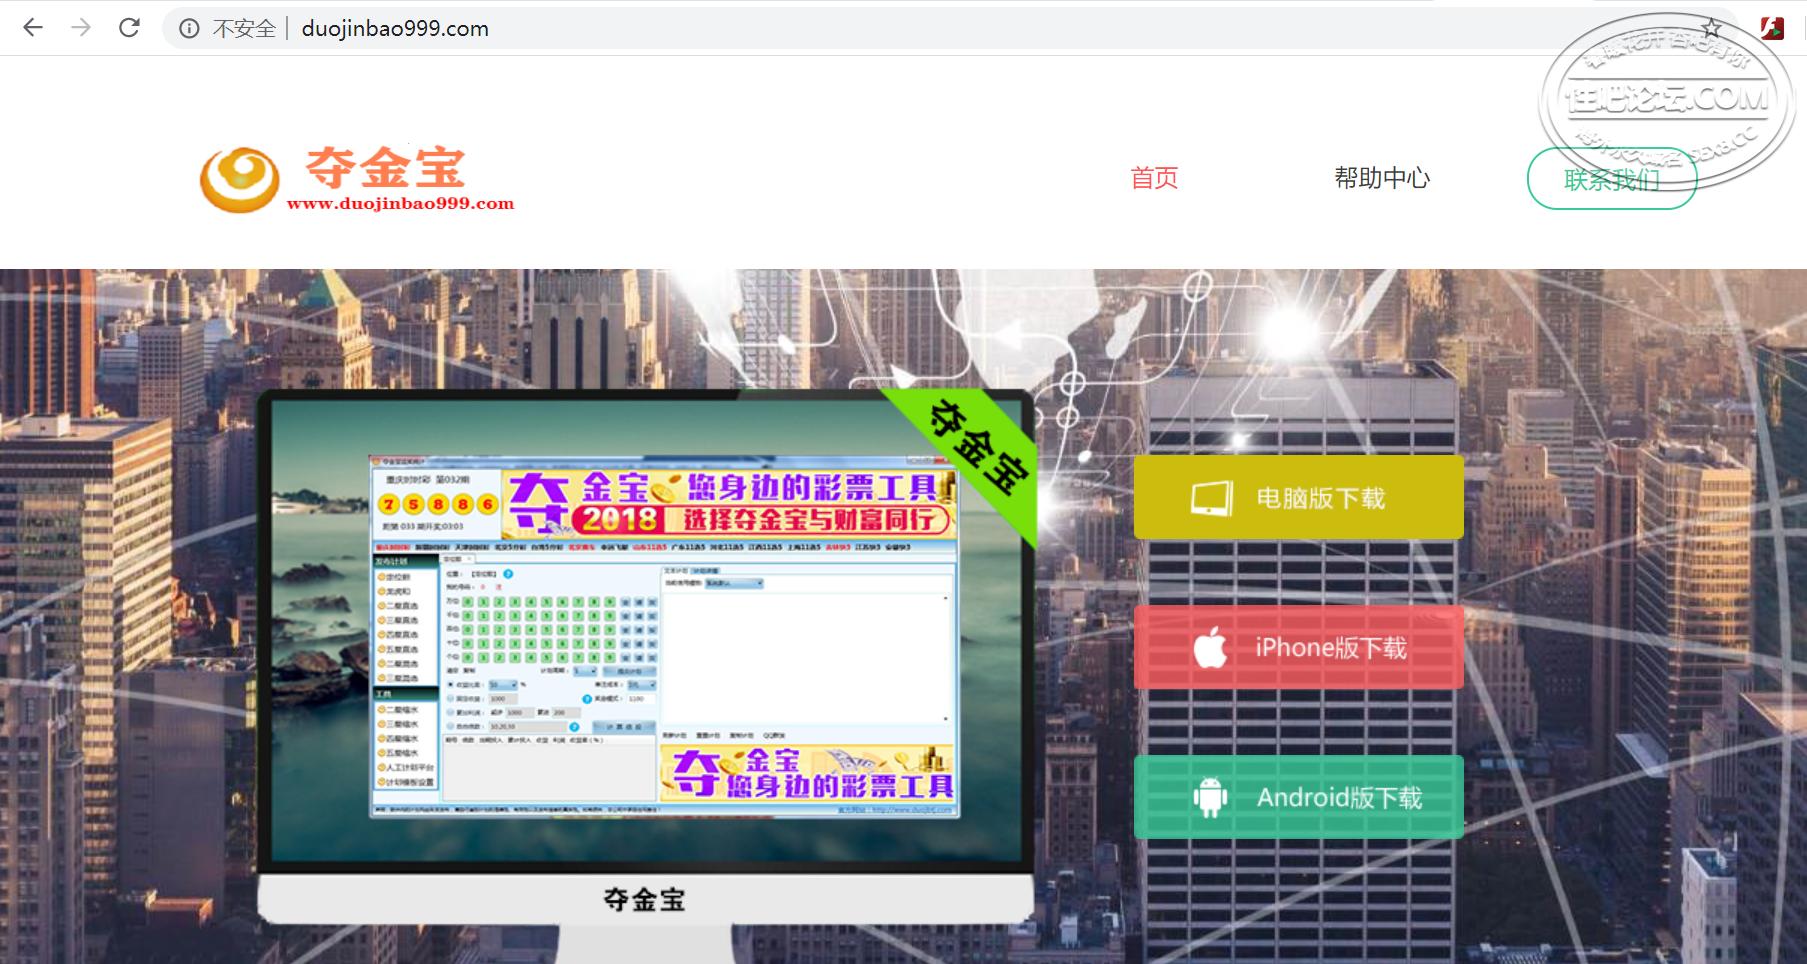This screenshot has height=964, width=1807.
Task: Click the iPhone版下载 text label
Action: pyautogui.click(x=1331, y=648)
